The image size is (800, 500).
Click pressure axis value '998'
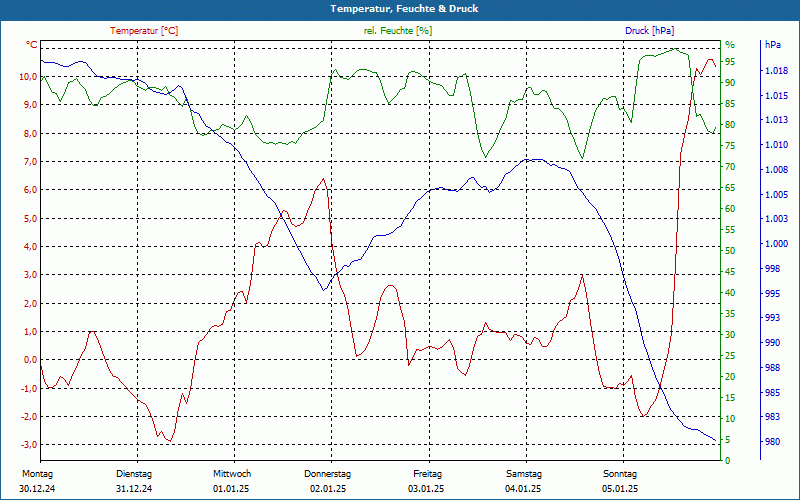click(x=772, y=268)
